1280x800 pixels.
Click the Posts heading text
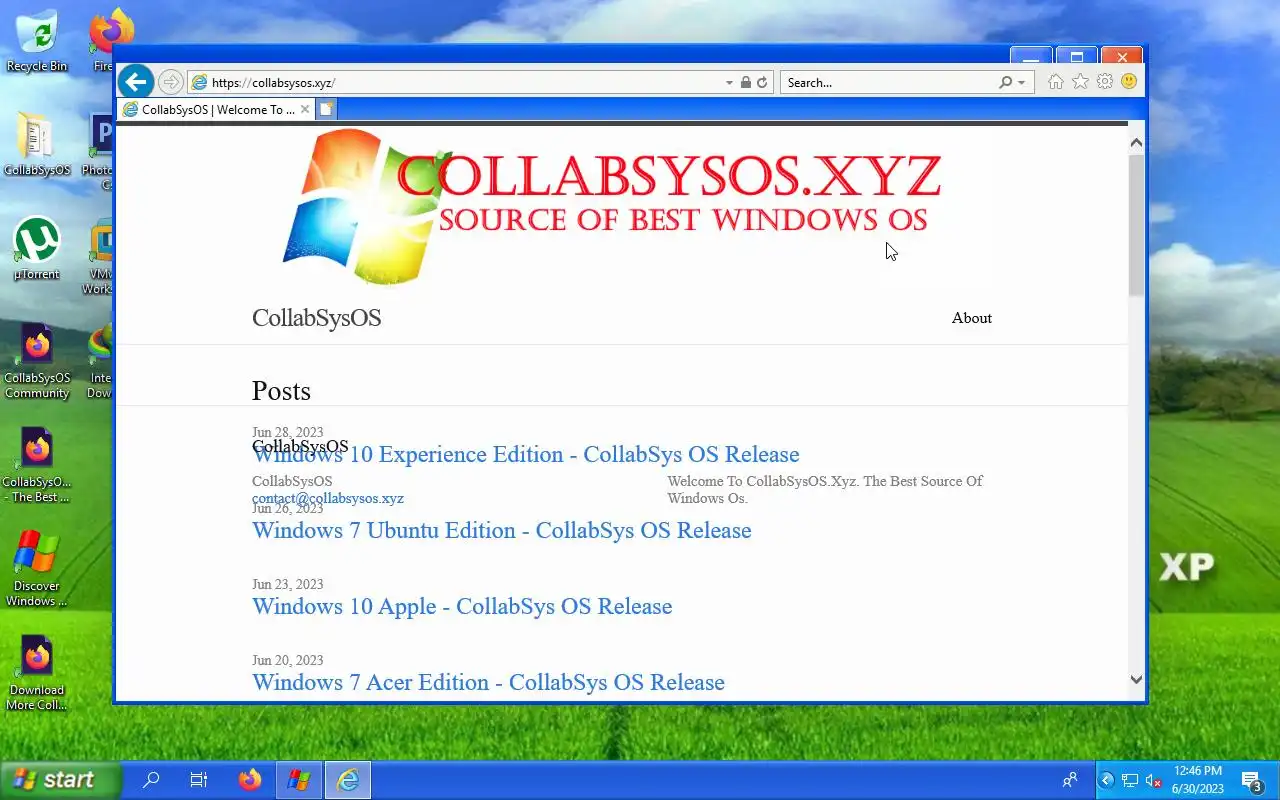pyautogui.click(x=281, y=390)
